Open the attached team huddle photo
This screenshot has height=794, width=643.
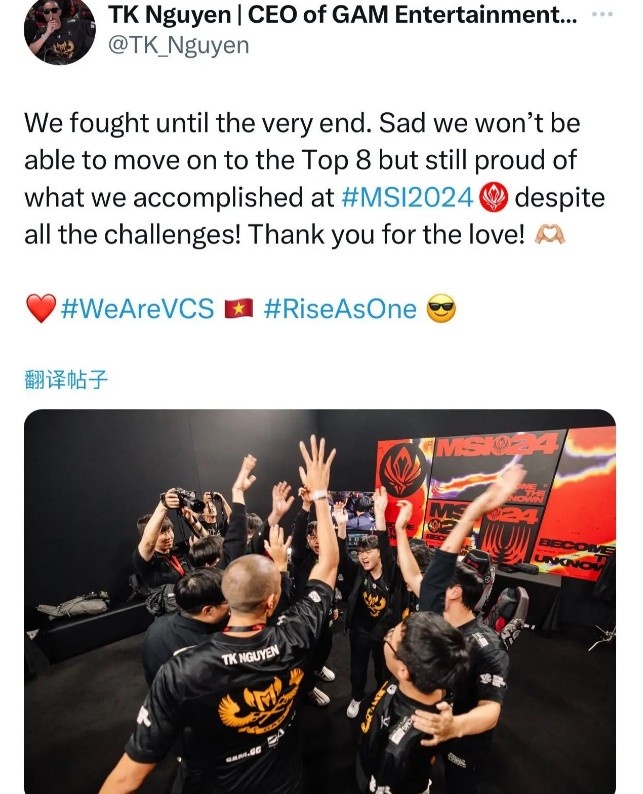point(320,602)
